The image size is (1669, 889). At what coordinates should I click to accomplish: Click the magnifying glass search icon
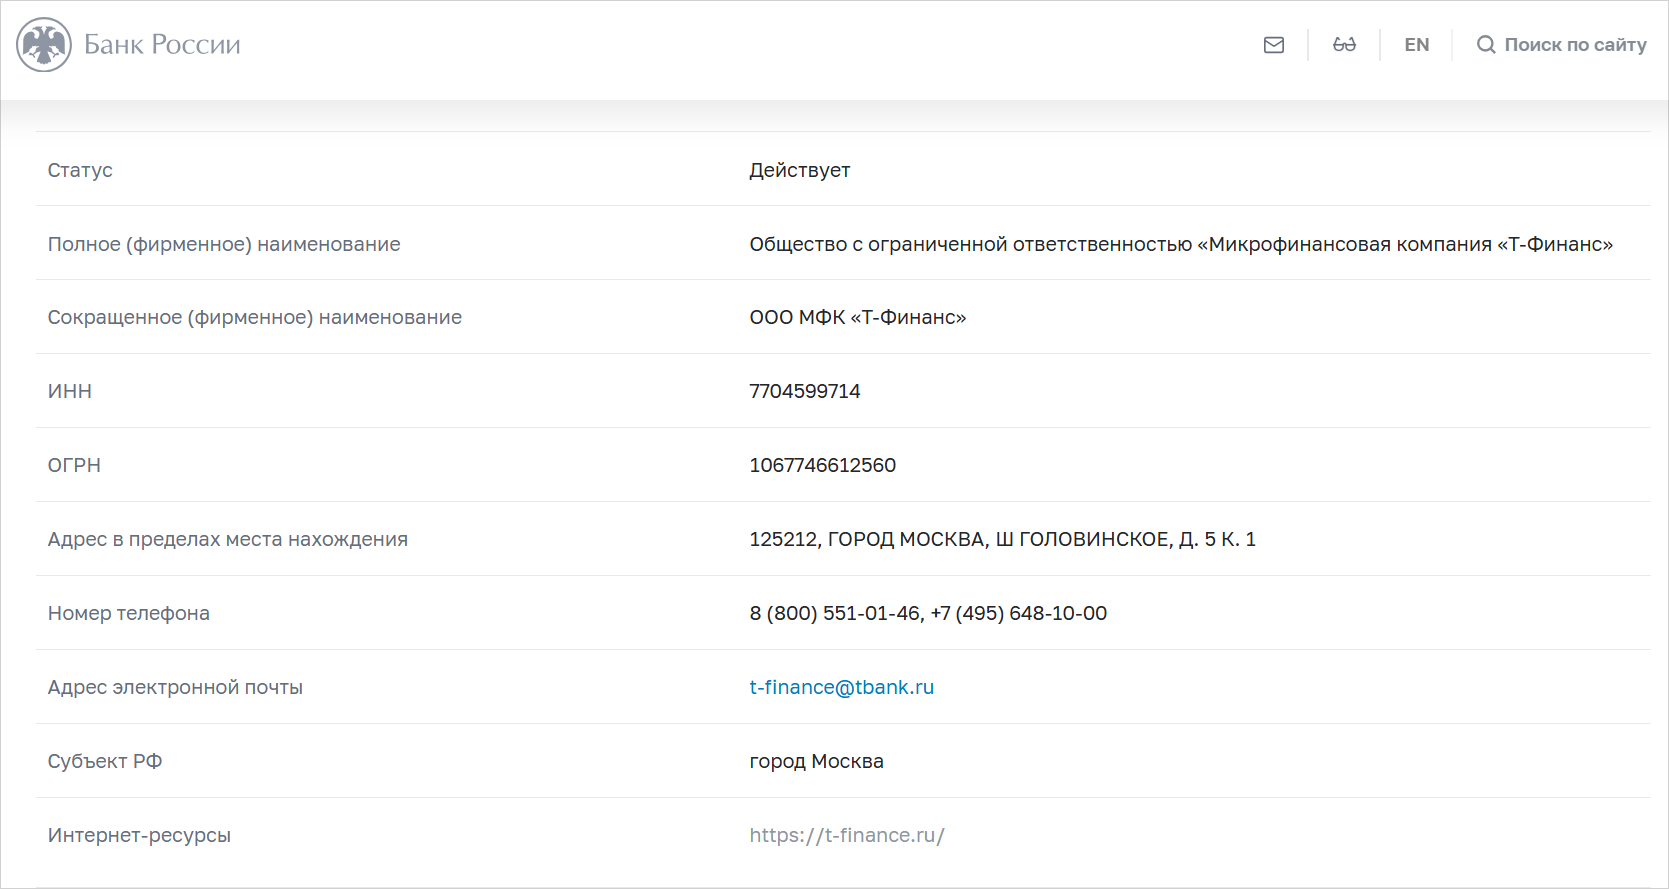coord(1486,45)
